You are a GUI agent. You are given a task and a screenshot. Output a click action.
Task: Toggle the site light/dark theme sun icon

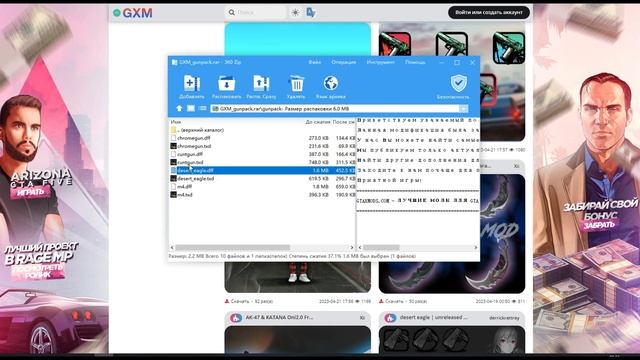tap(295, 13)
